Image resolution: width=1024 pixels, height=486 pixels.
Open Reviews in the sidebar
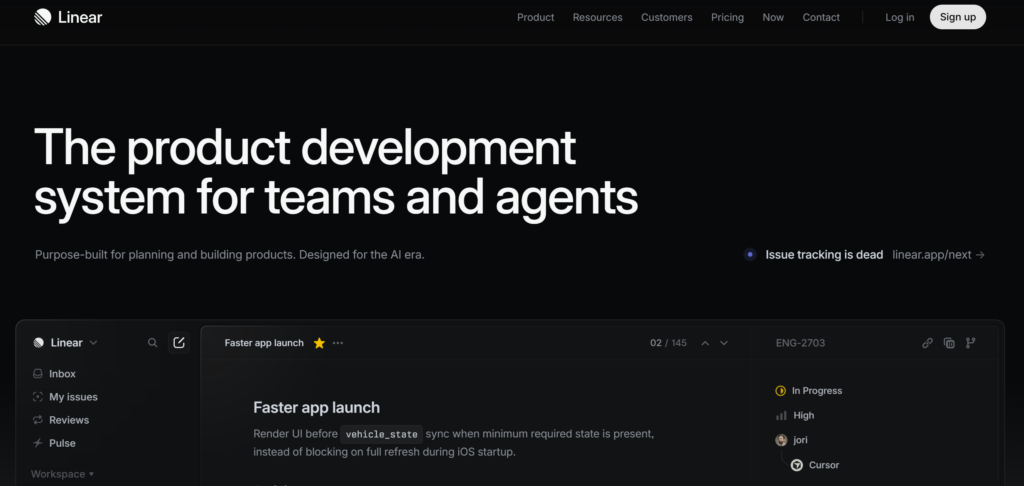pyautogui.click(x=61, y=420)
